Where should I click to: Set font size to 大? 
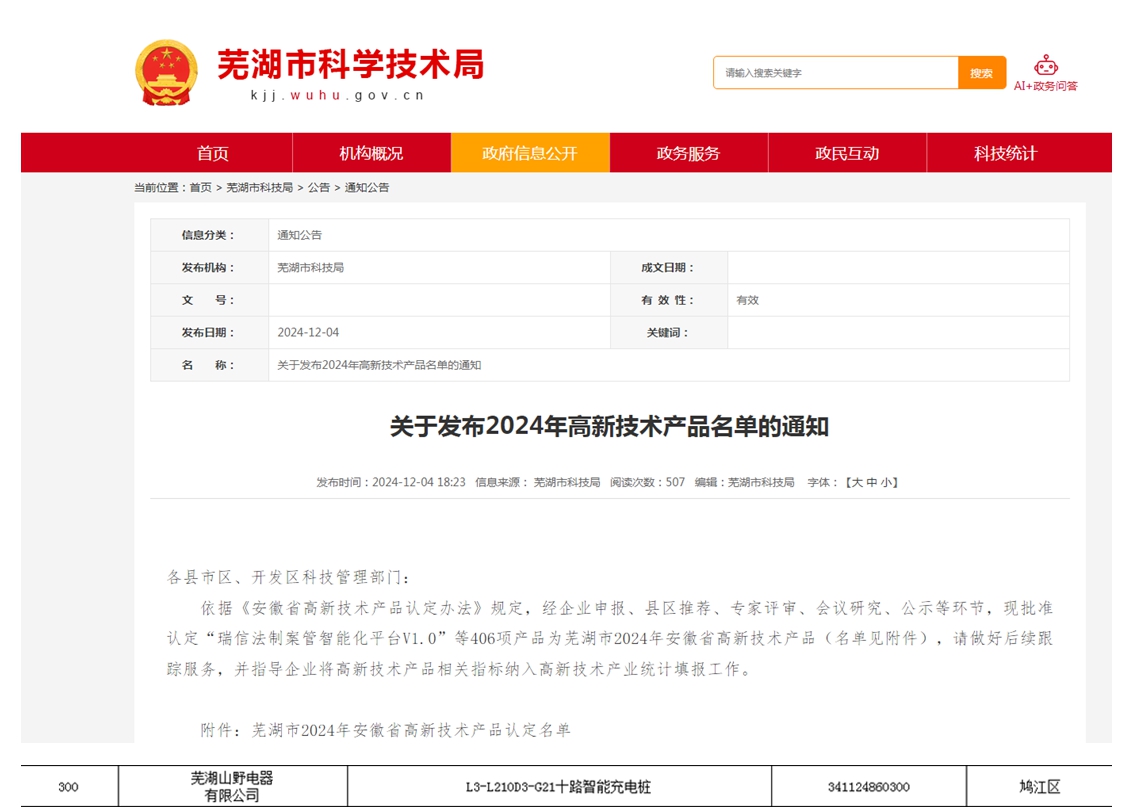(x=858, y=482)
